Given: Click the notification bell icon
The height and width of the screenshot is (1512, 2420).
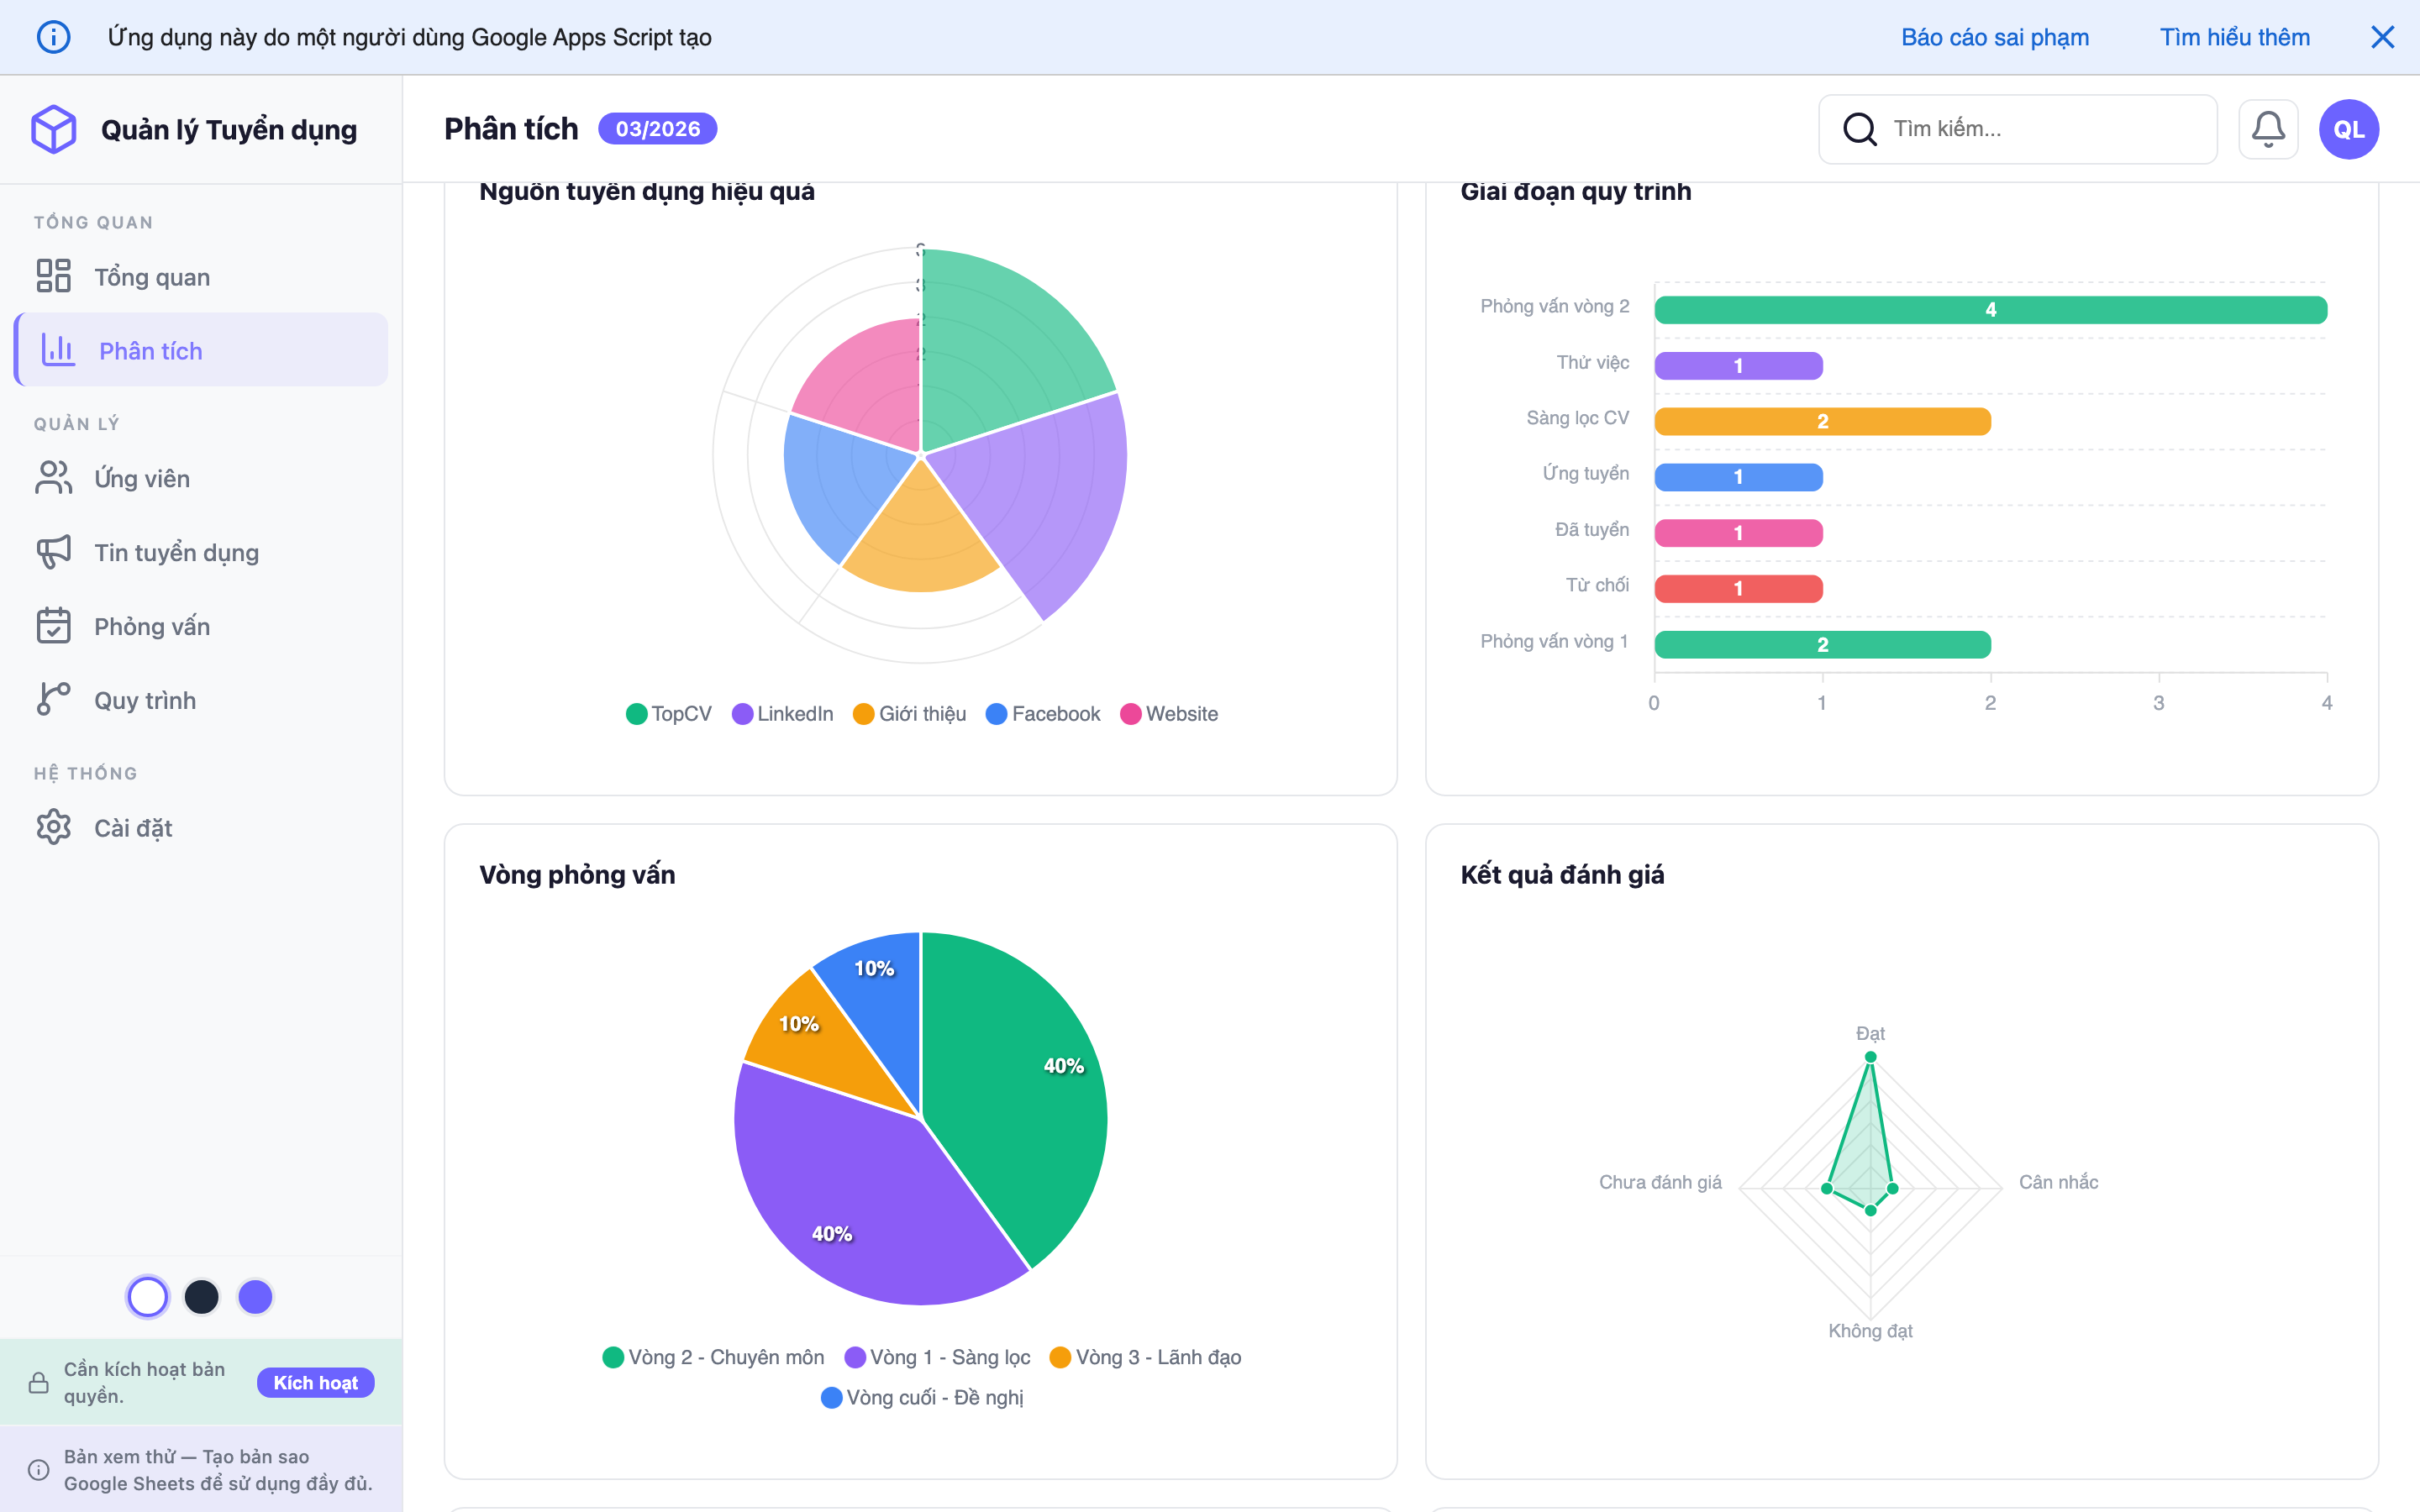Looking at the screenshot, I should pyautogui.click(x=2267, y=129).
